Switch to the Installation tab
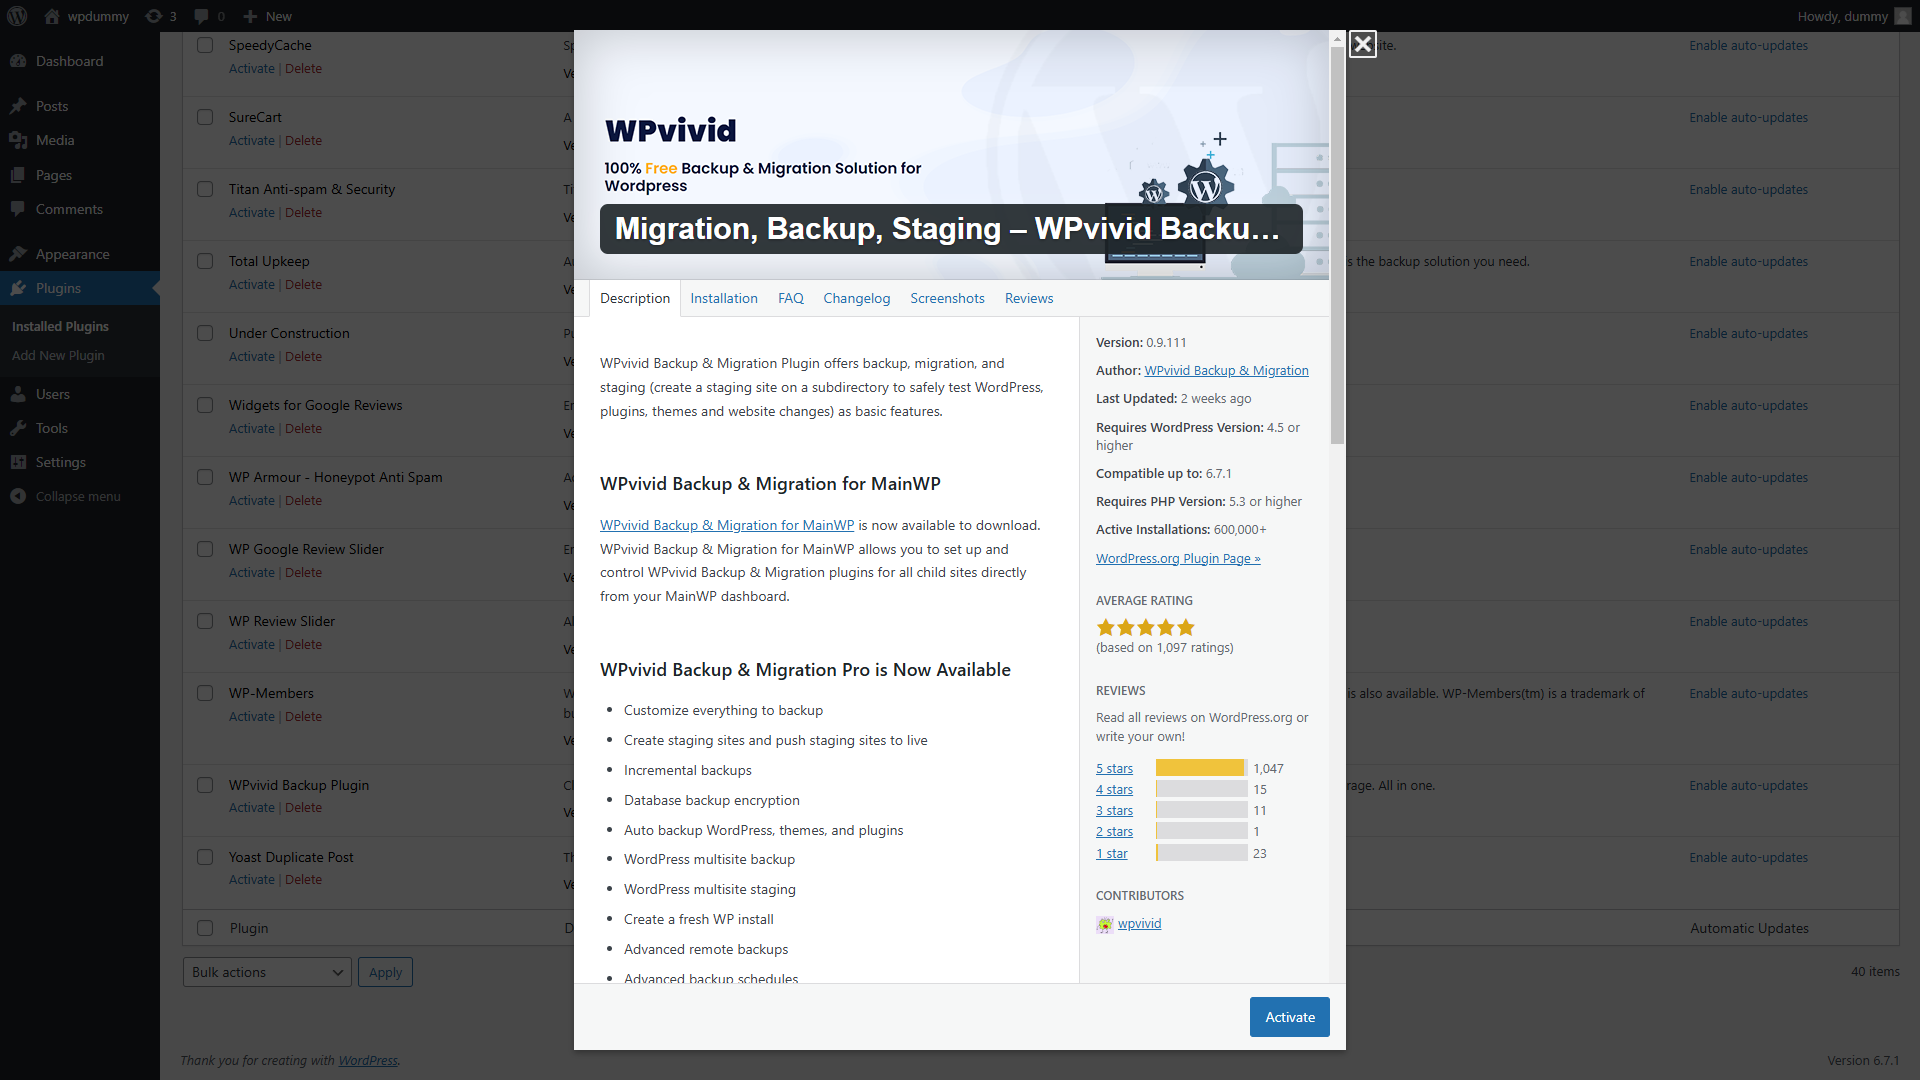The image size is (1920, 1080). point(724,298)
